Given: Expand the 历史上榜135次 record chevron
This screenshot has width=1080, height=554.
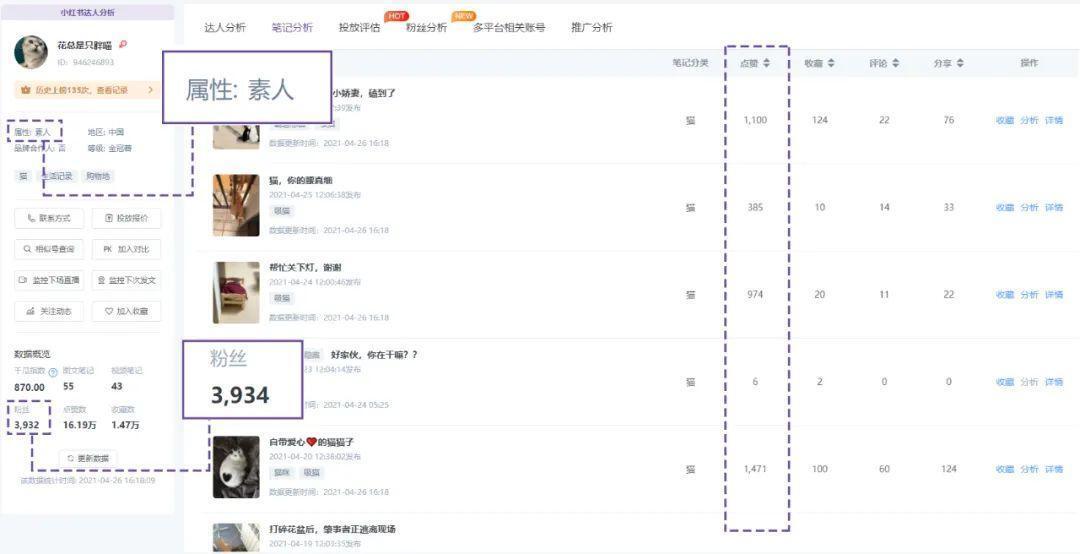Looking at the screenshot, I should point(150,90).
